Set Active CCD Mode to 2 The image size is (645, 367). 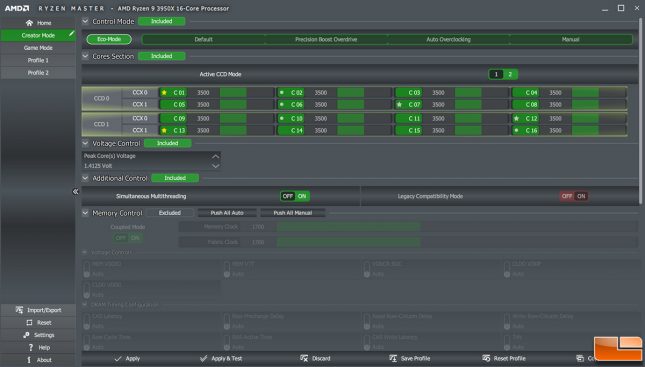510,74
